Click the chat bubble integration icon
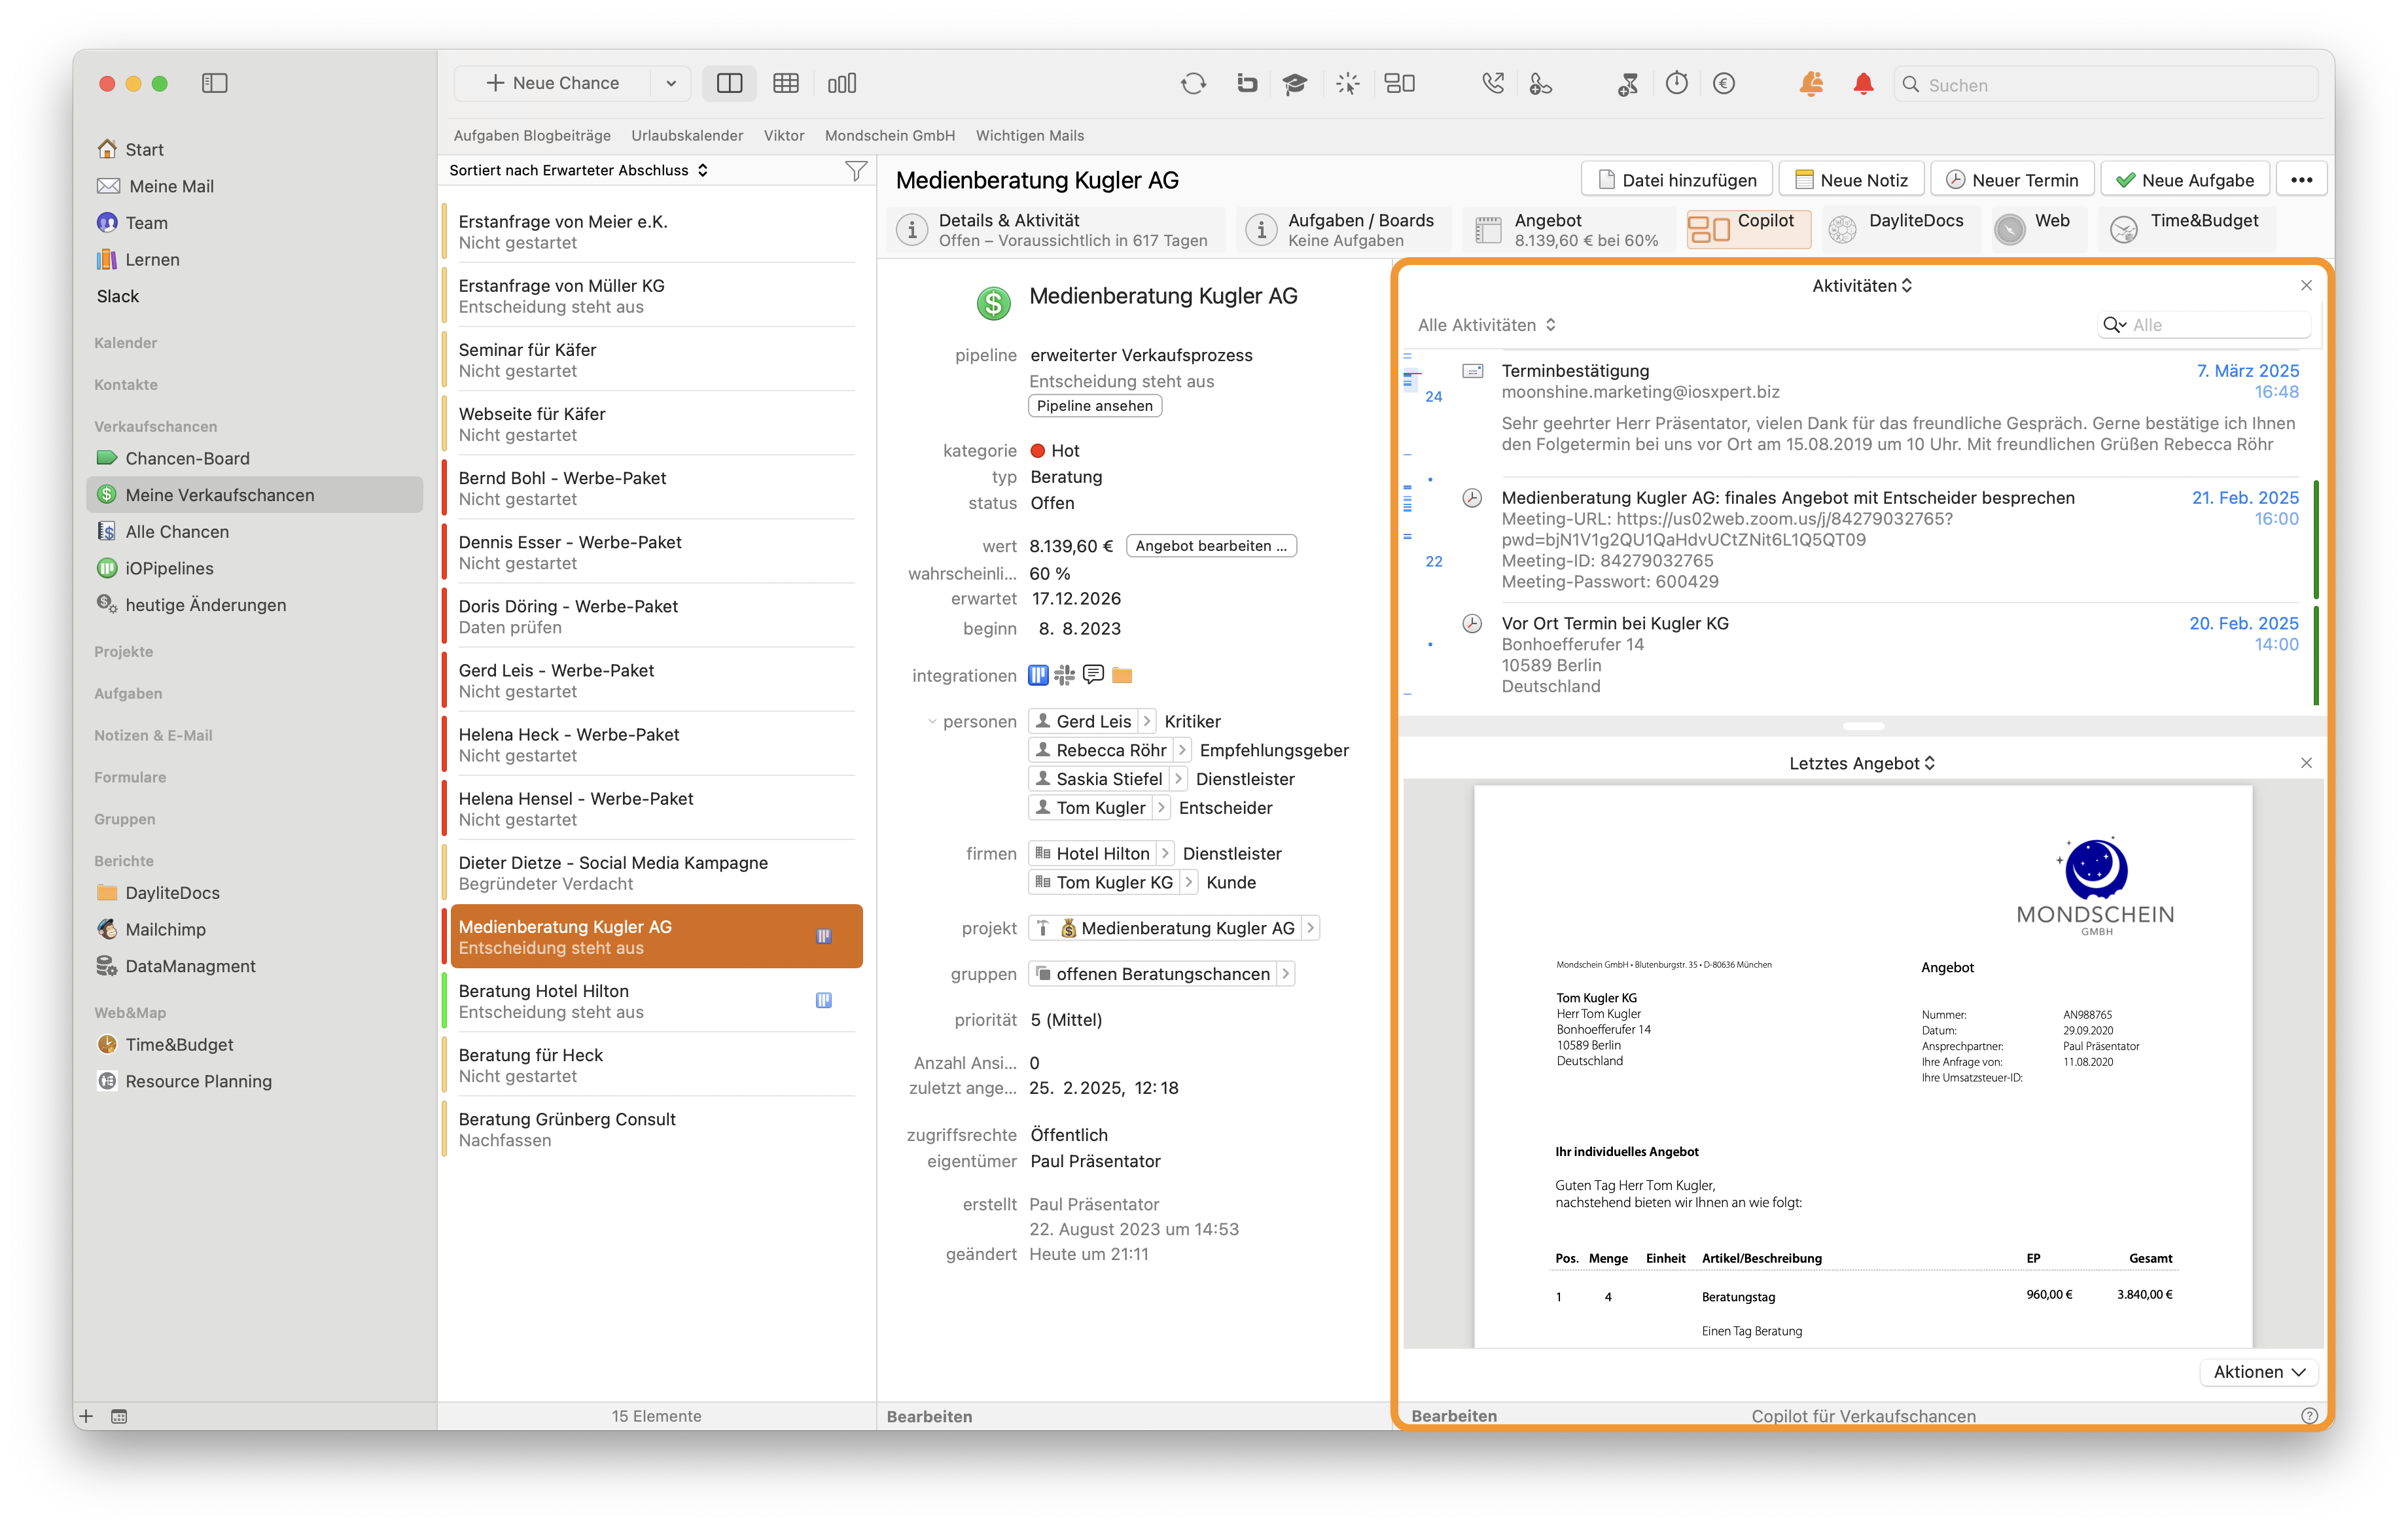The width and height of the screenshot is (2408, 1527). [1093, 675]
